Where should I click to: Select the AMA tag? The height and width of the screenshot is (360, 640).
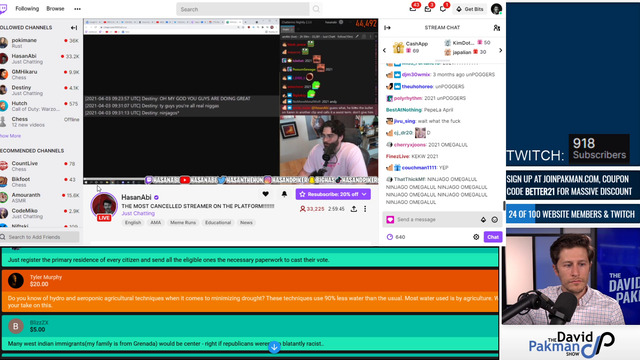156,222
